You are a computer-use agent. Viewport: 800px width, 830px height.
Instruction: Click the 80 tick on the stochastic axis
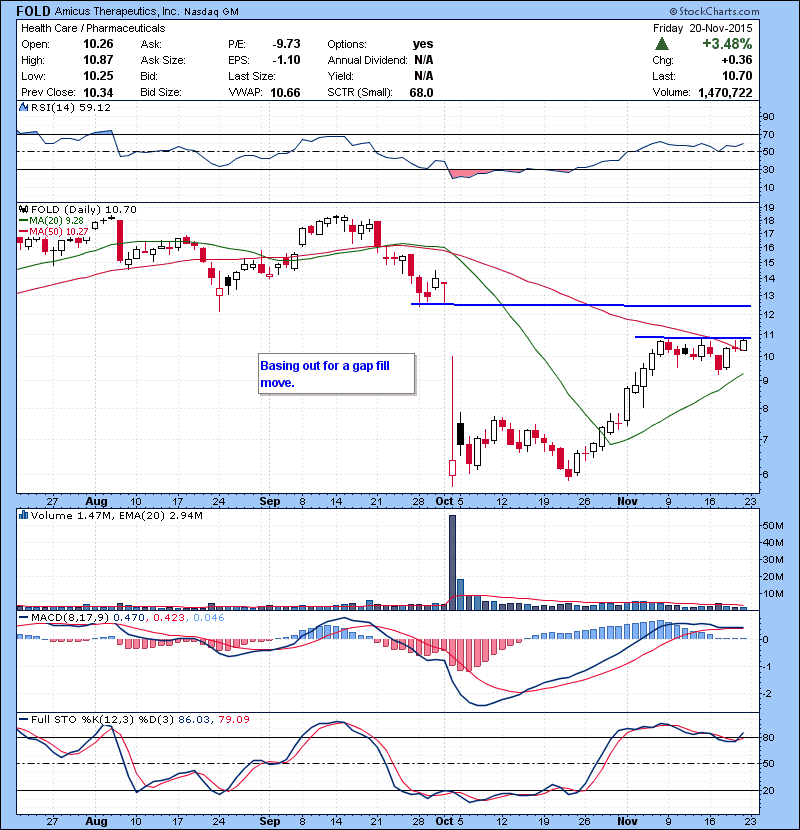point(768,738)
